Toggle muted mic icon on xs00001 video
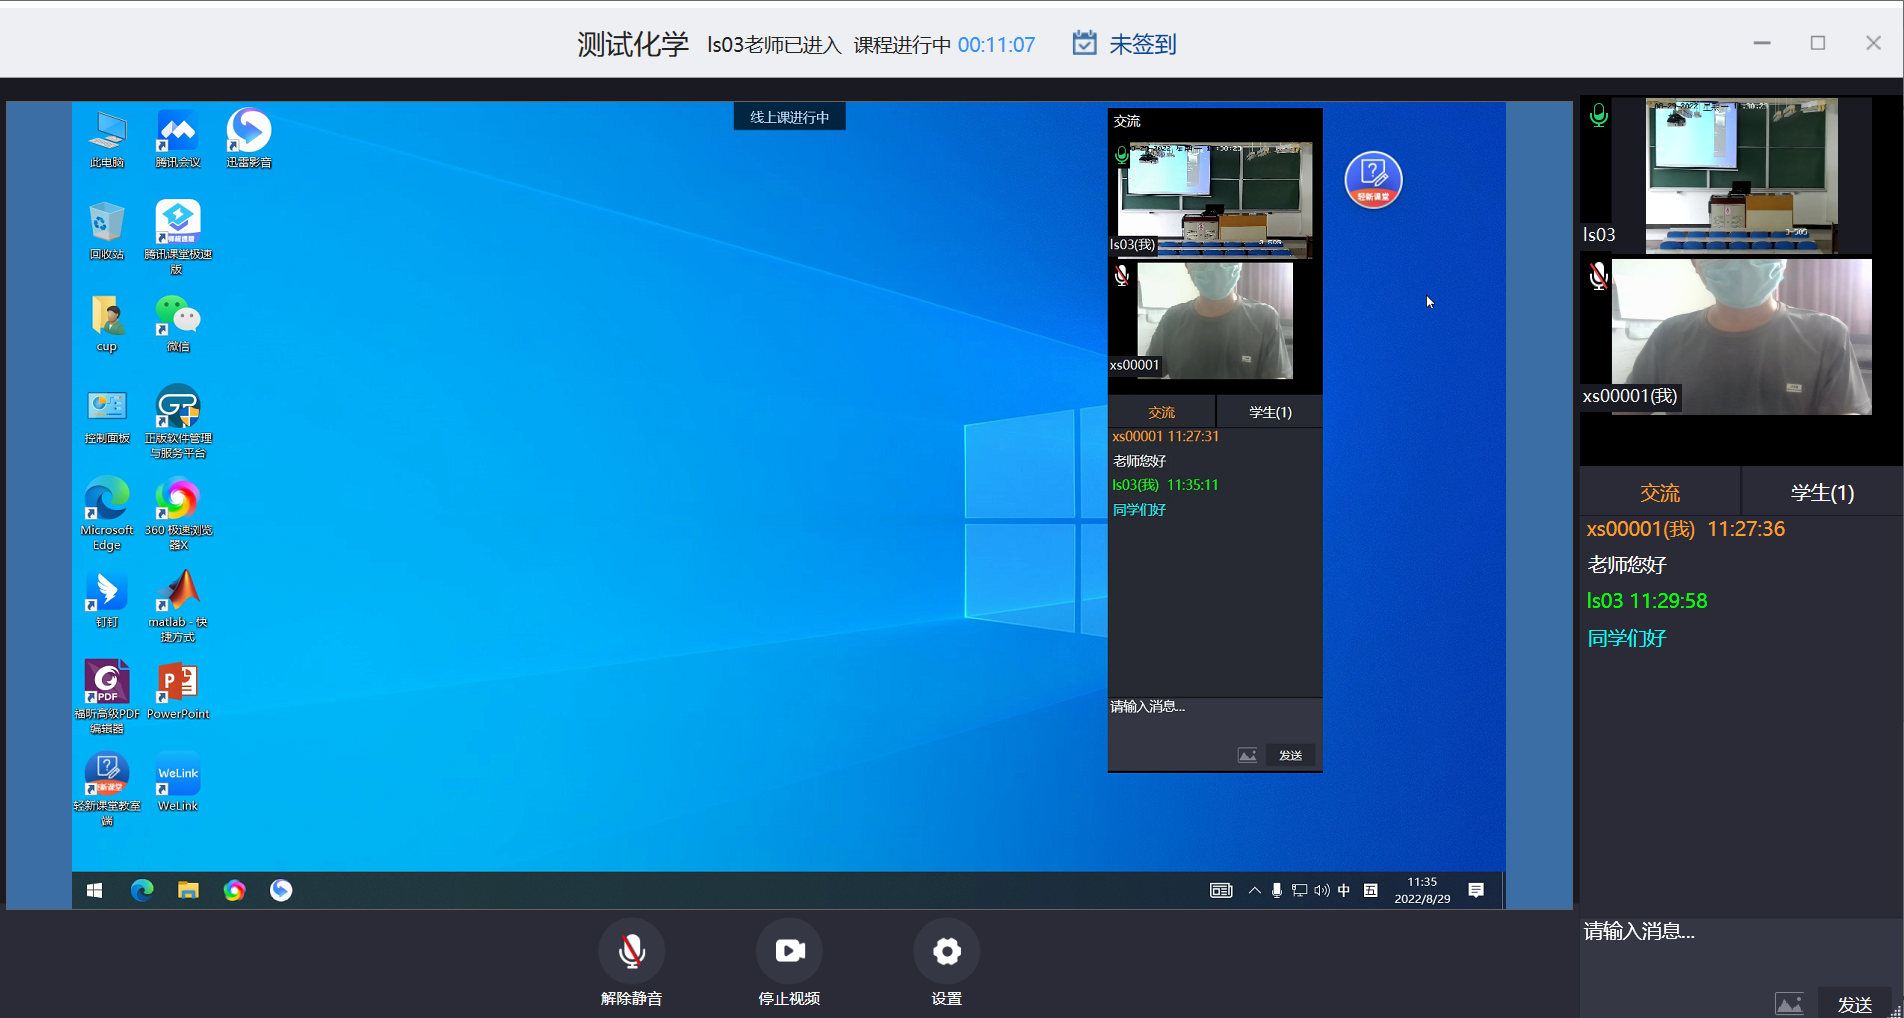1904x1018 pixels. tap(1599, 276)
